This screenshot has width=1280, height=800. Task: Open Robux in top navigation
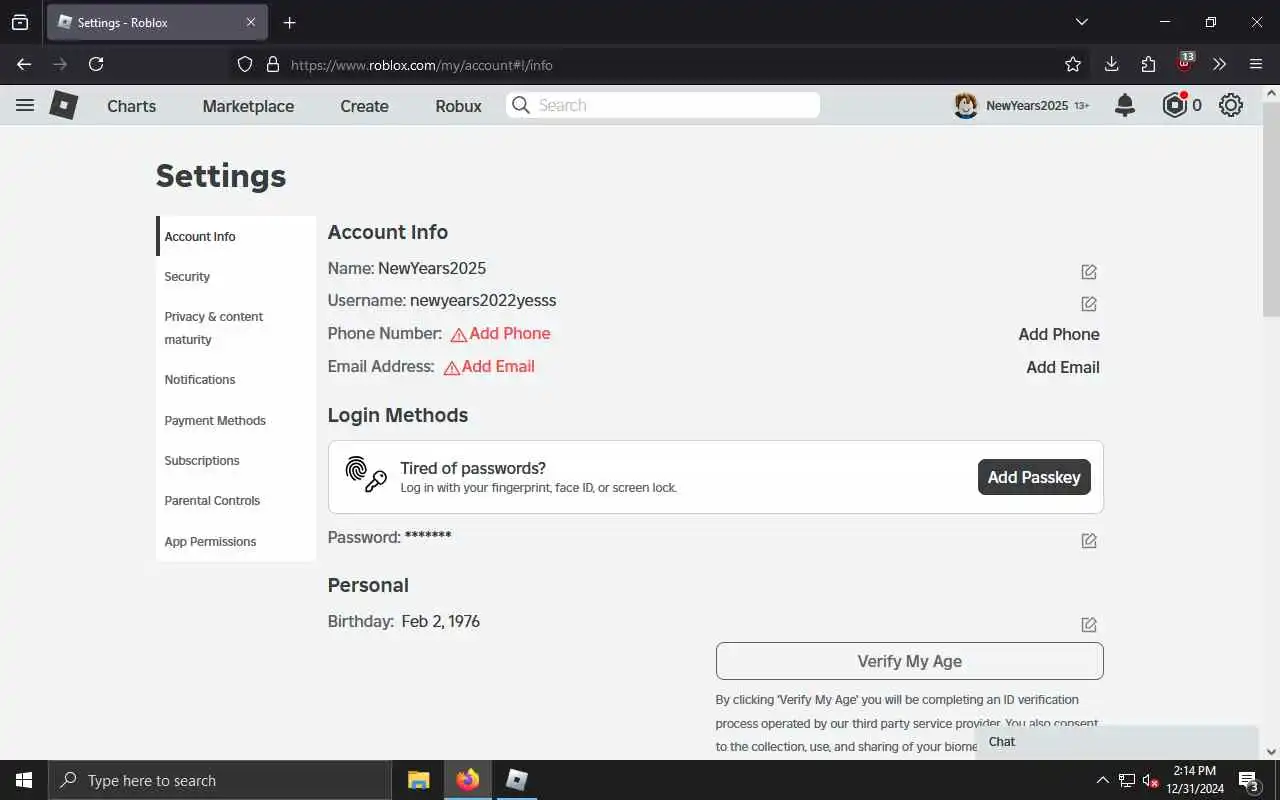(x=459, y=106)
